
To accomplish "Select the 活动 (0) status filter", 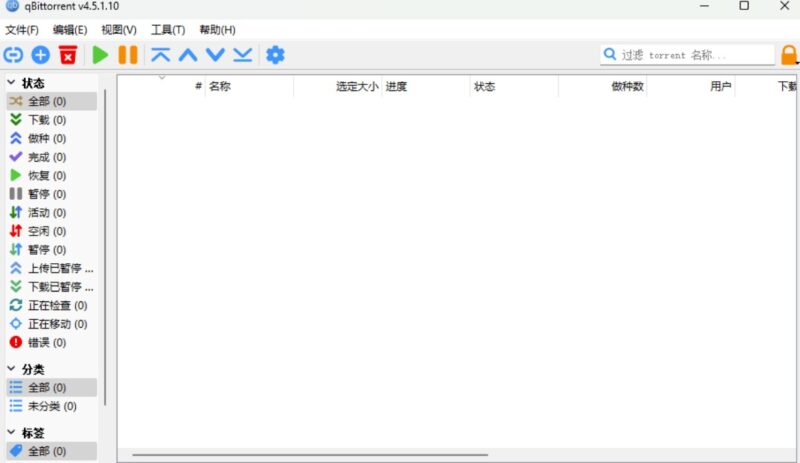I will coord(52,212).
